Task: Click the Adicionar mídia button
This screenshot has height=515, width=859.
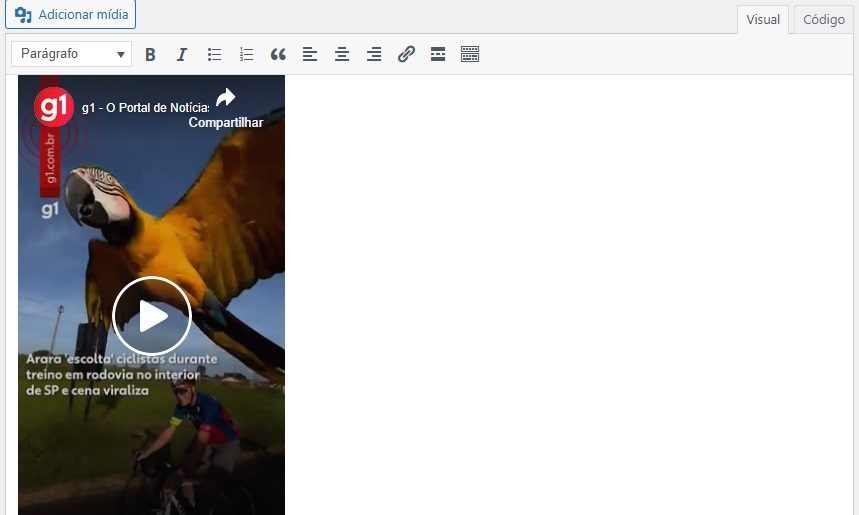Action: (x=70, y=15)
